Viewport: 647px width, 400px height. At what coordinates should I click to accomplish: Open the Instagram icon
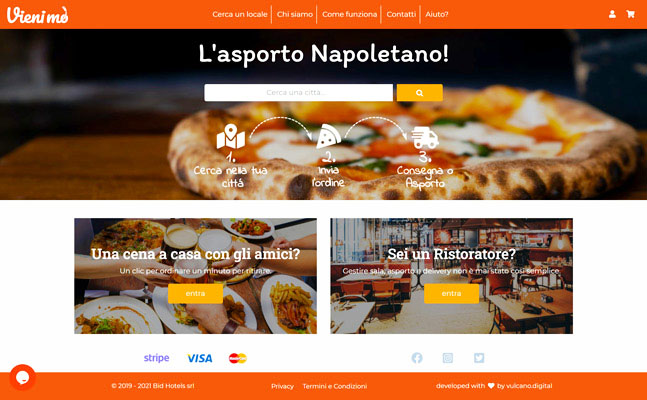pos(448,358)
